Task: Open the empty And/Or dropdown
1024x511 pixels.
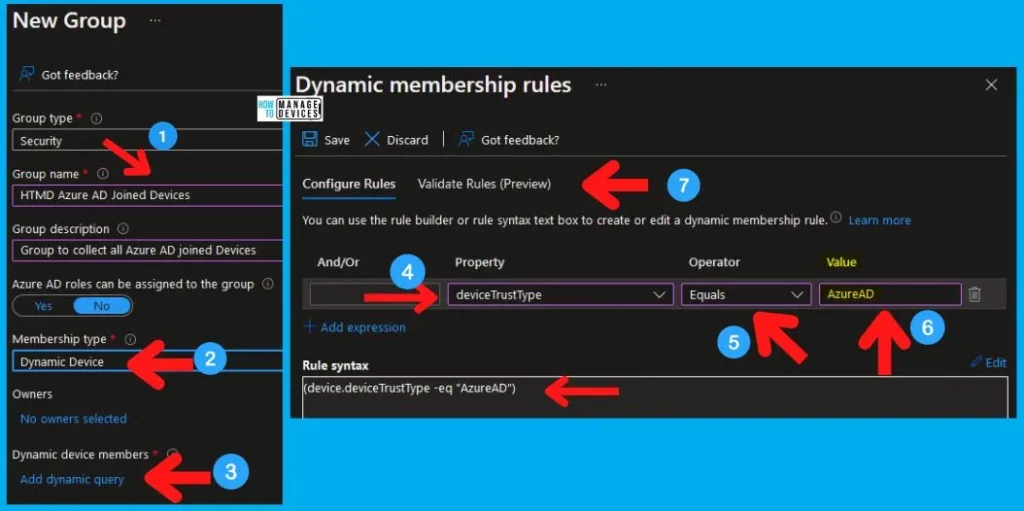Action: [374, 295]
